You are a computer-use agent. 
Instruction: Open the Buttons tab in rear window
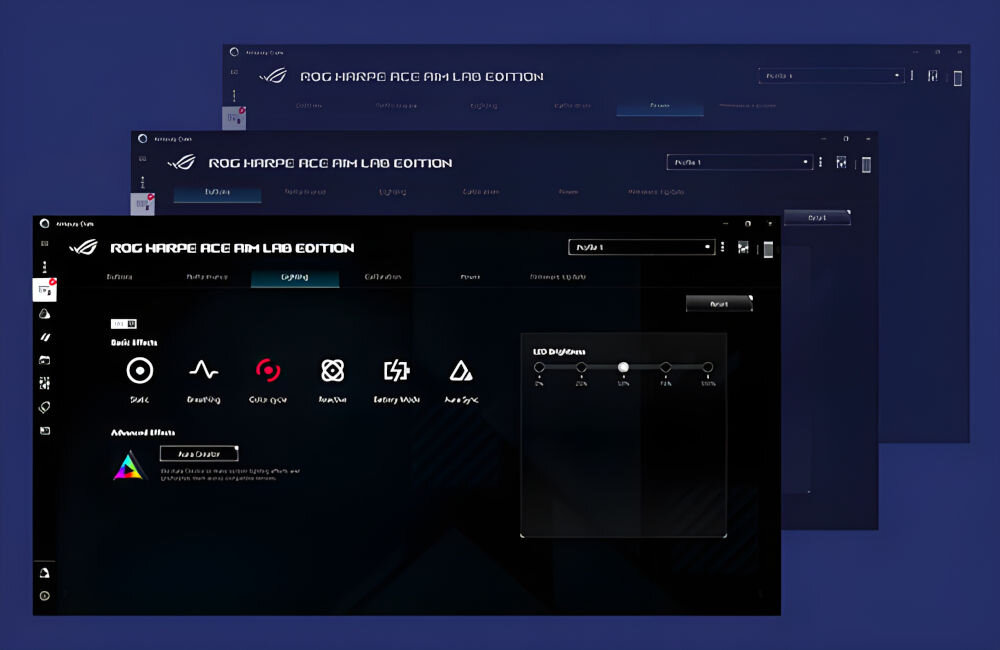tap(309, 105)
